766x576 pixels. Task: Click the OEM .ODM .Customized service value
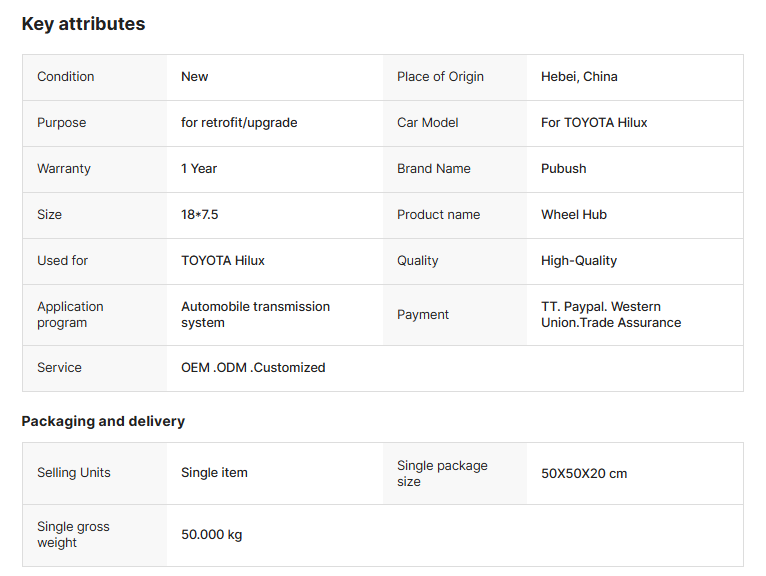pos(253,368)
